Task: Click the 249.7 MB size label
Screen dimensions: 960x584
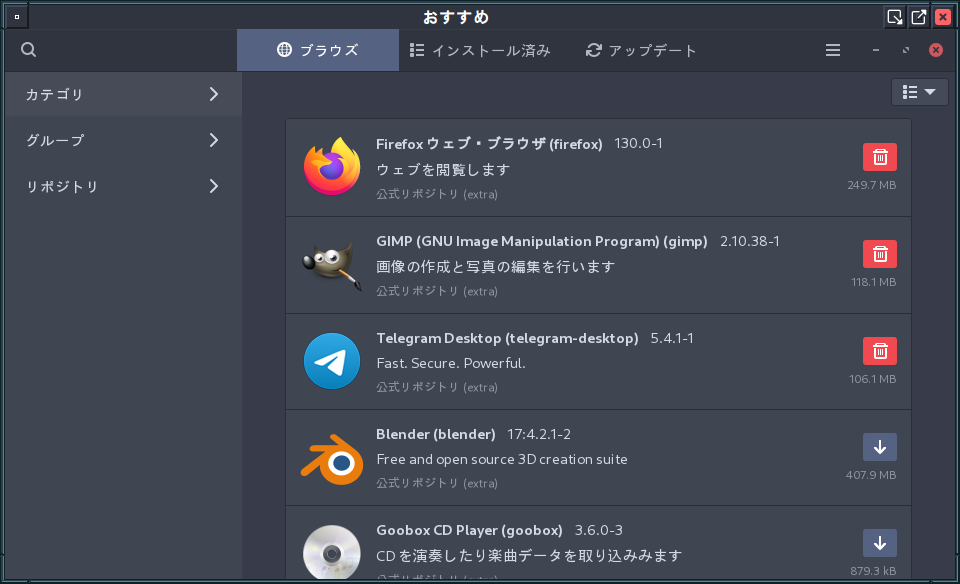Action: click(872, 185)
